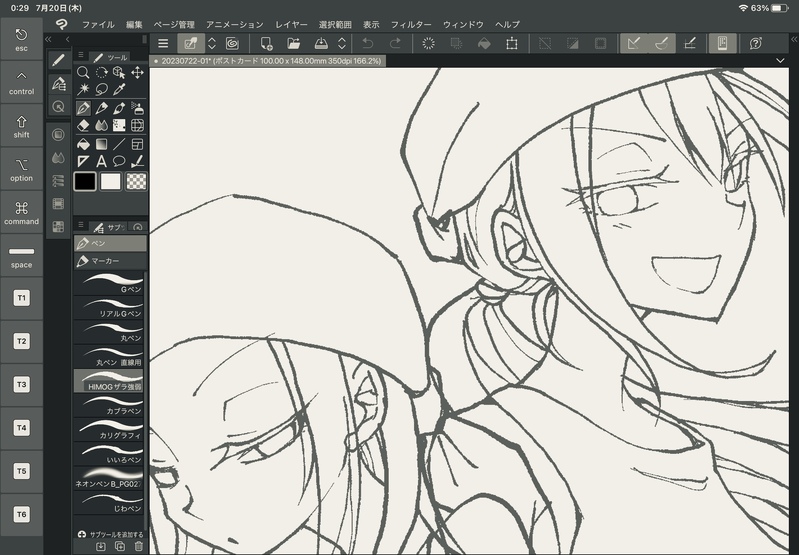799x555 pixels.
Task: Select the Airbrush tool
Action: click(x=137, y=108)
